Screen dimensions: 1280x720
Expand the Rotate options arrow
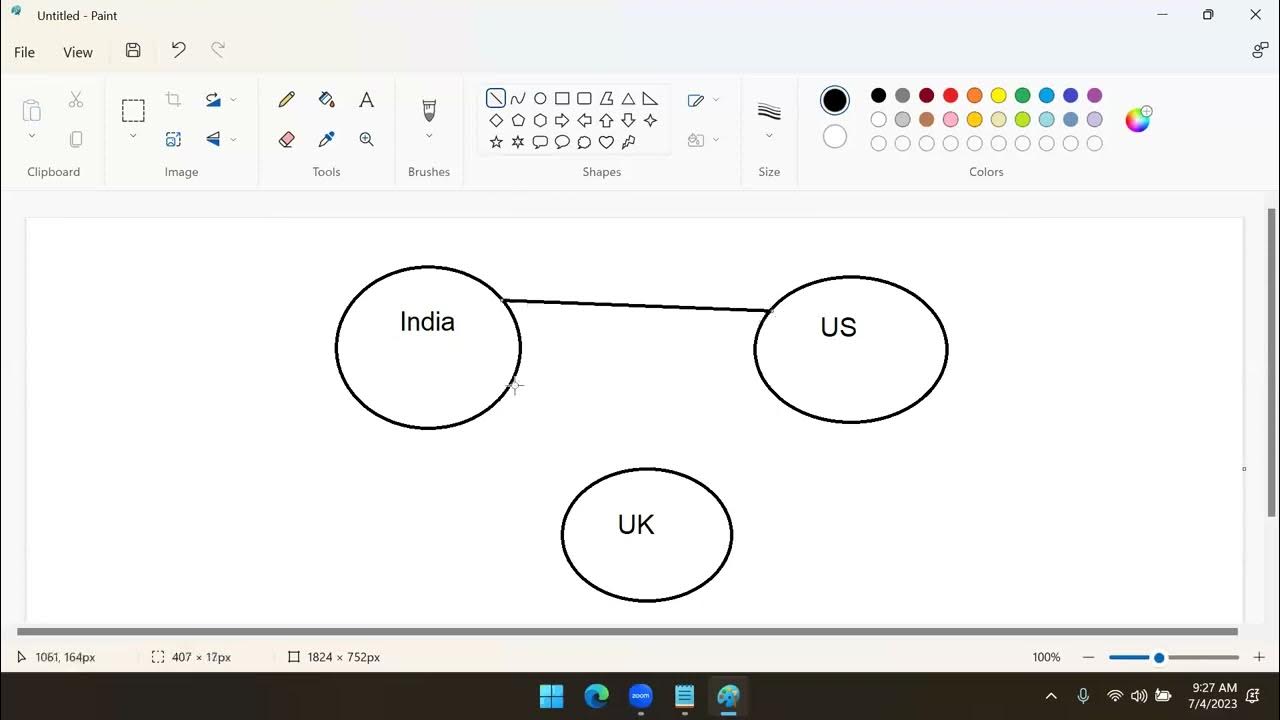point(233,99)
